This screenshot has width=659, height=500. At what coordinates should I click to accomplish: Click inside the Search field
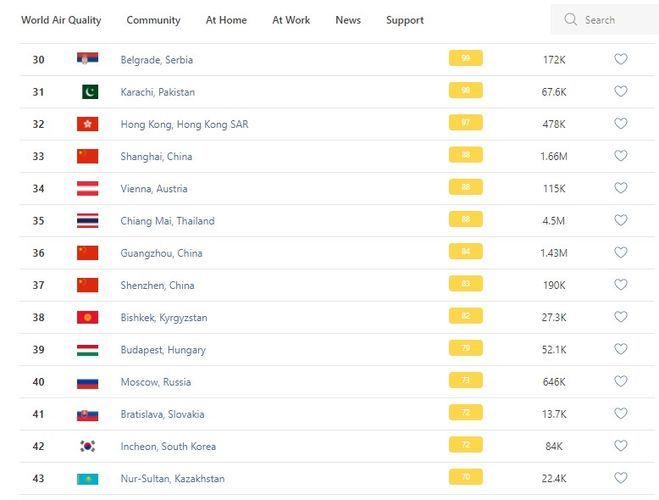coord(610,20)
